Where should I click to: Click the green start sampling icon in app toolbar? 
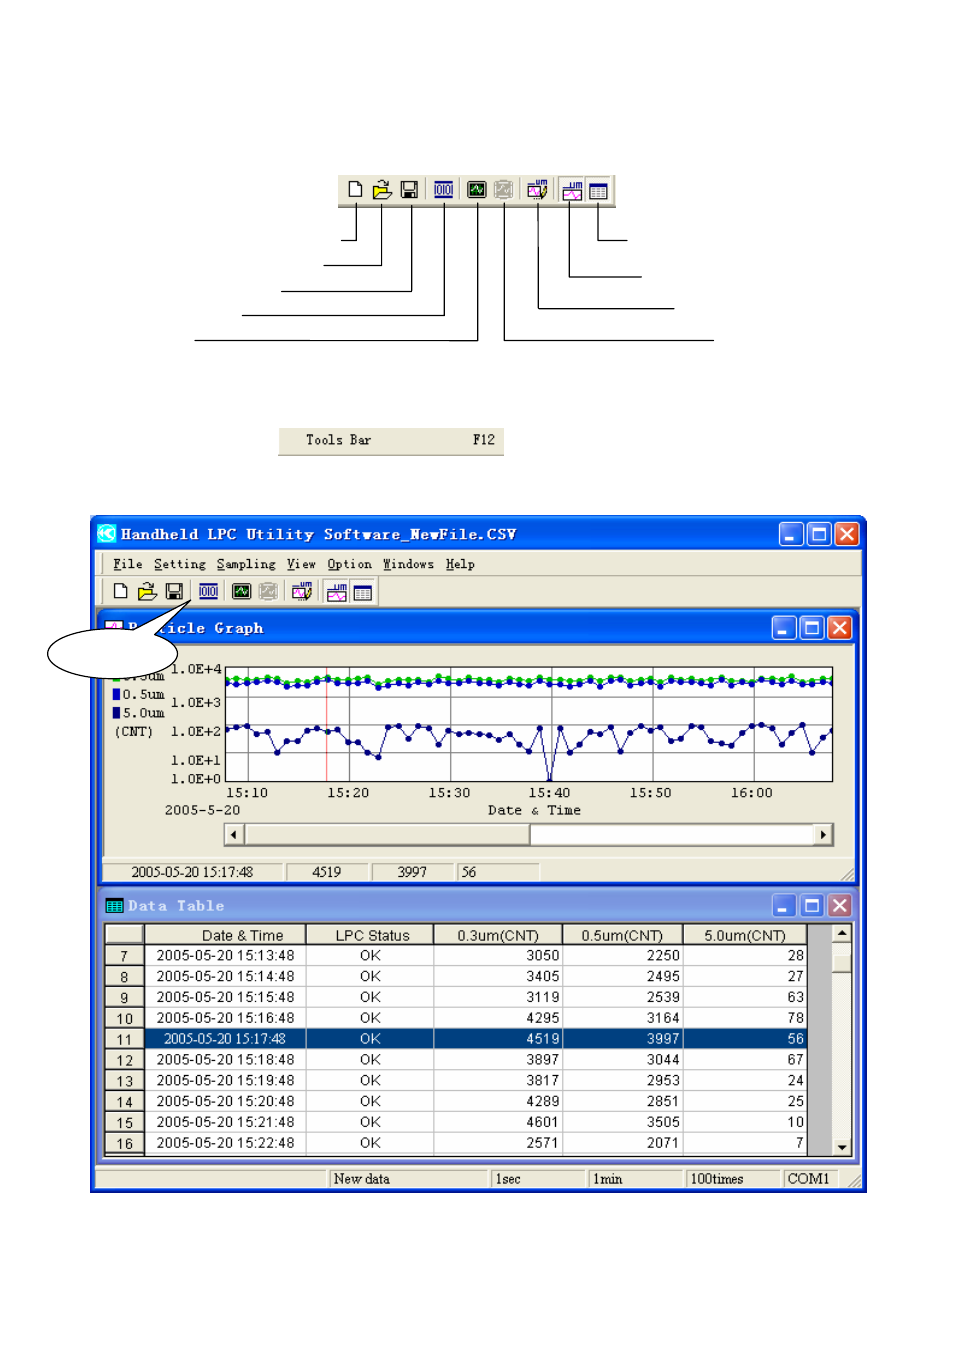point(241,592)
